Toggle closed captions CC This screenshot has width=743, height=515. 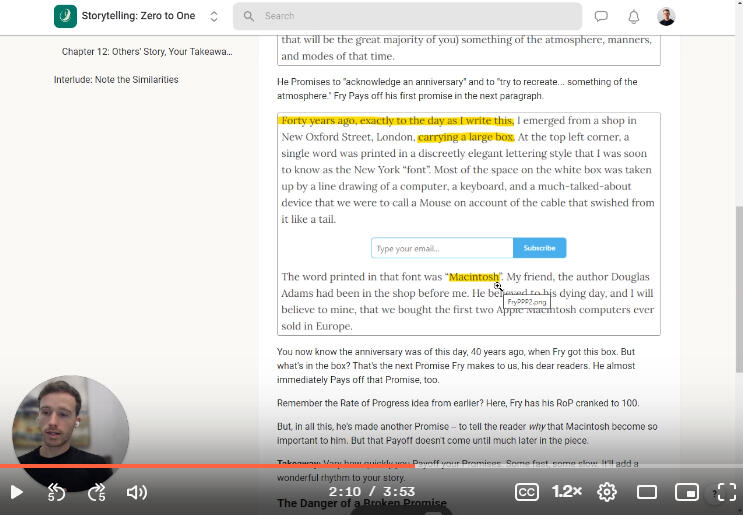click(527, 492)
